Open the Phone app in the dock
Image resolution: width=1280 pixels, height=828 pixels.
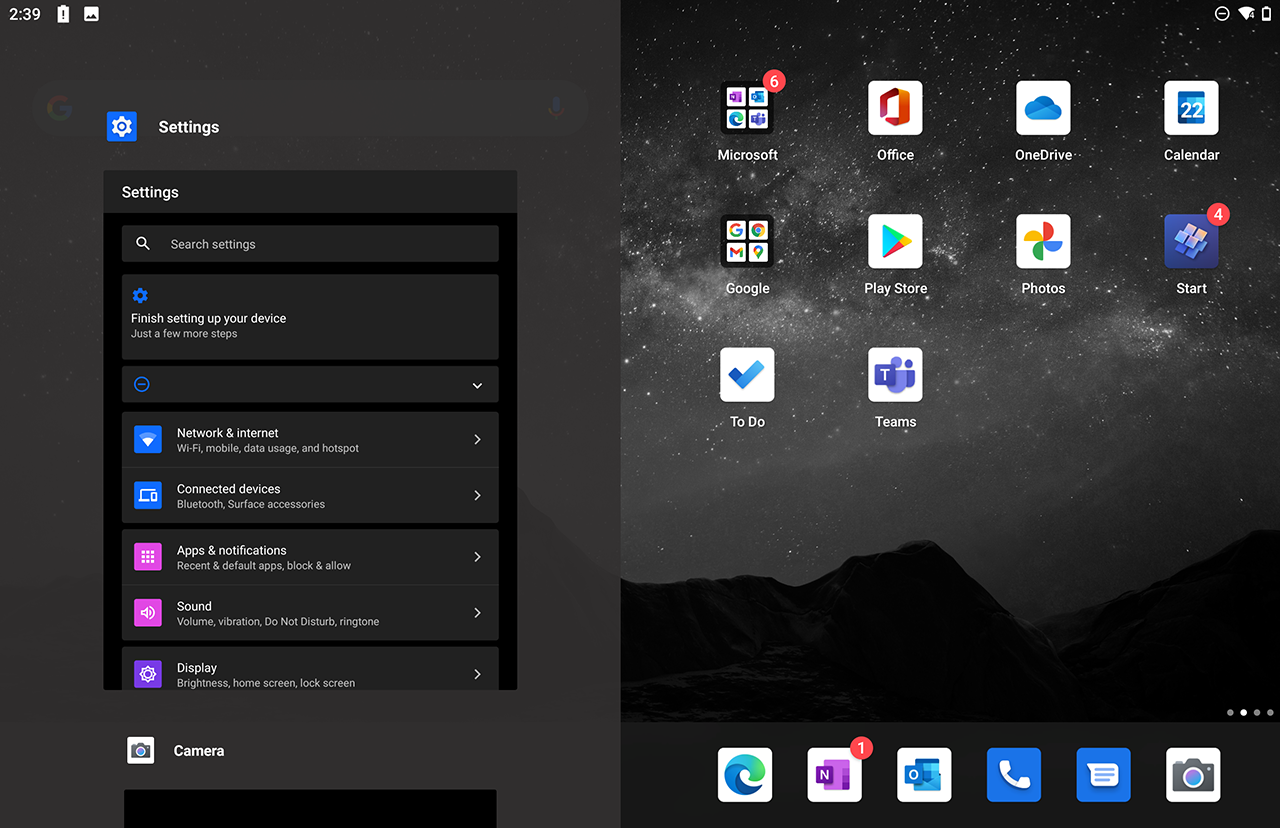point(1014,775)
